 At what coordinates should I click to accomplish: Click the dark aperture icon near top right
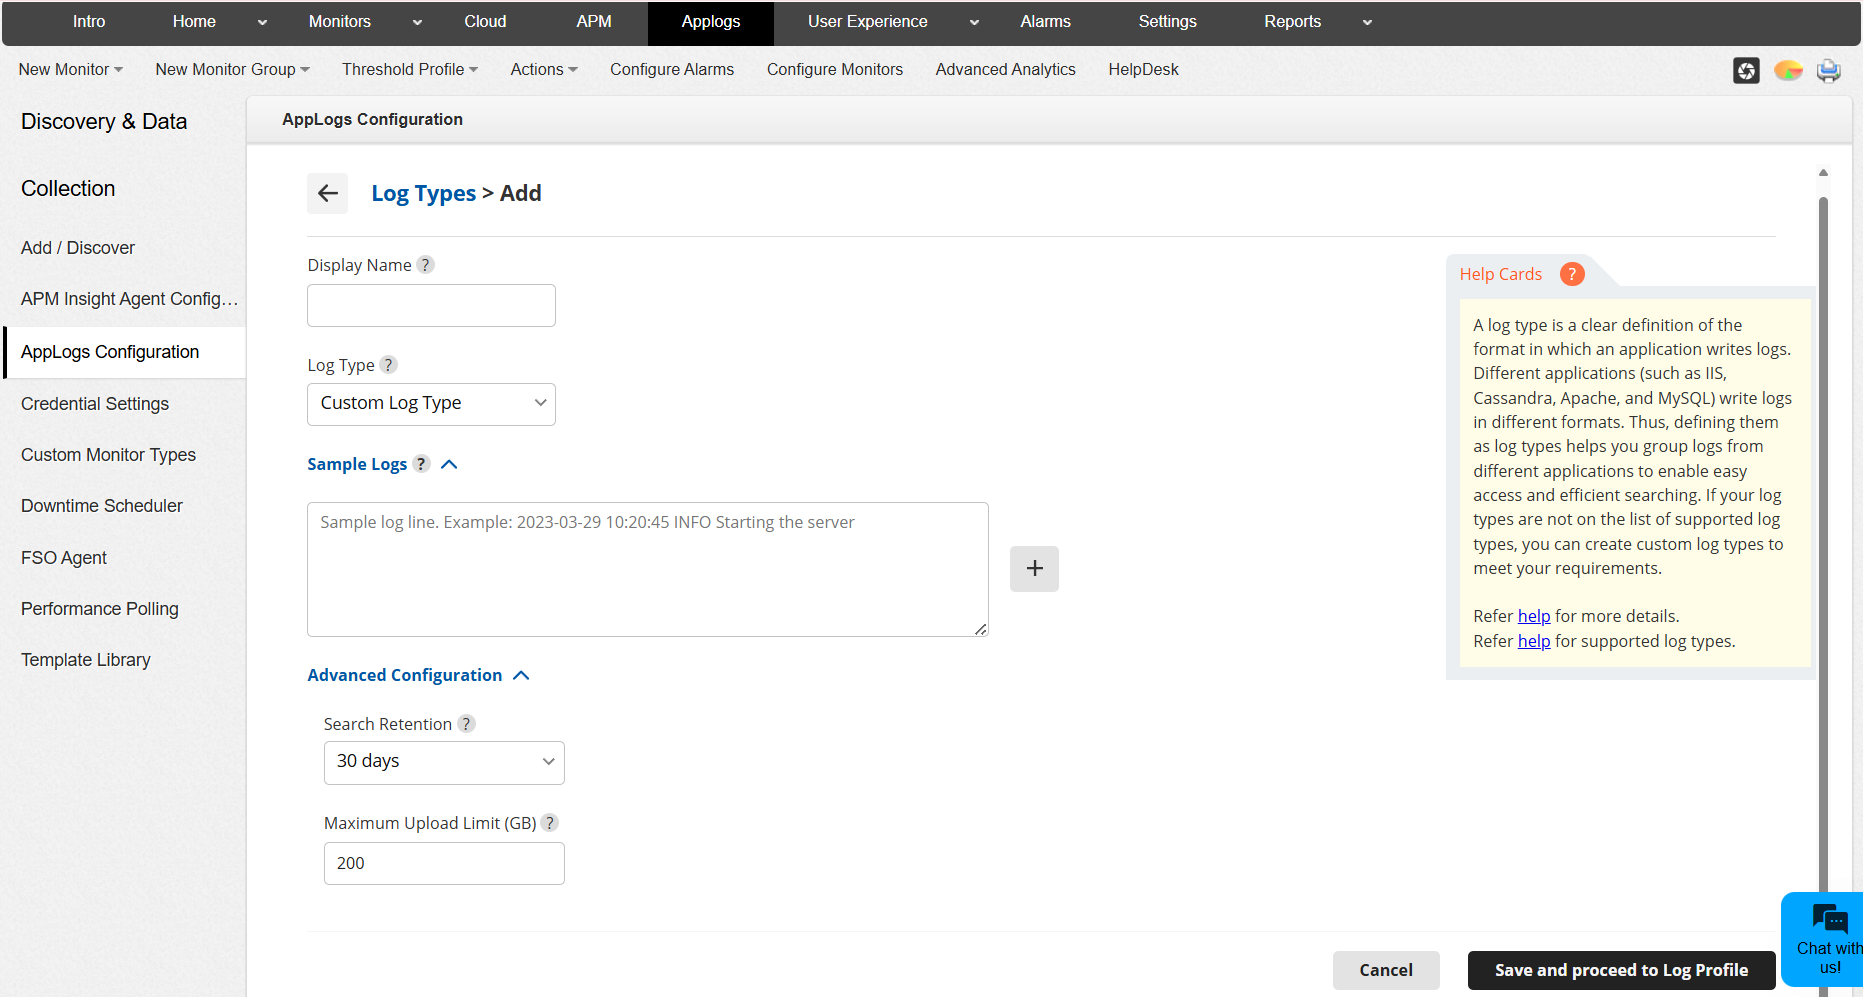coord(1746,70)
